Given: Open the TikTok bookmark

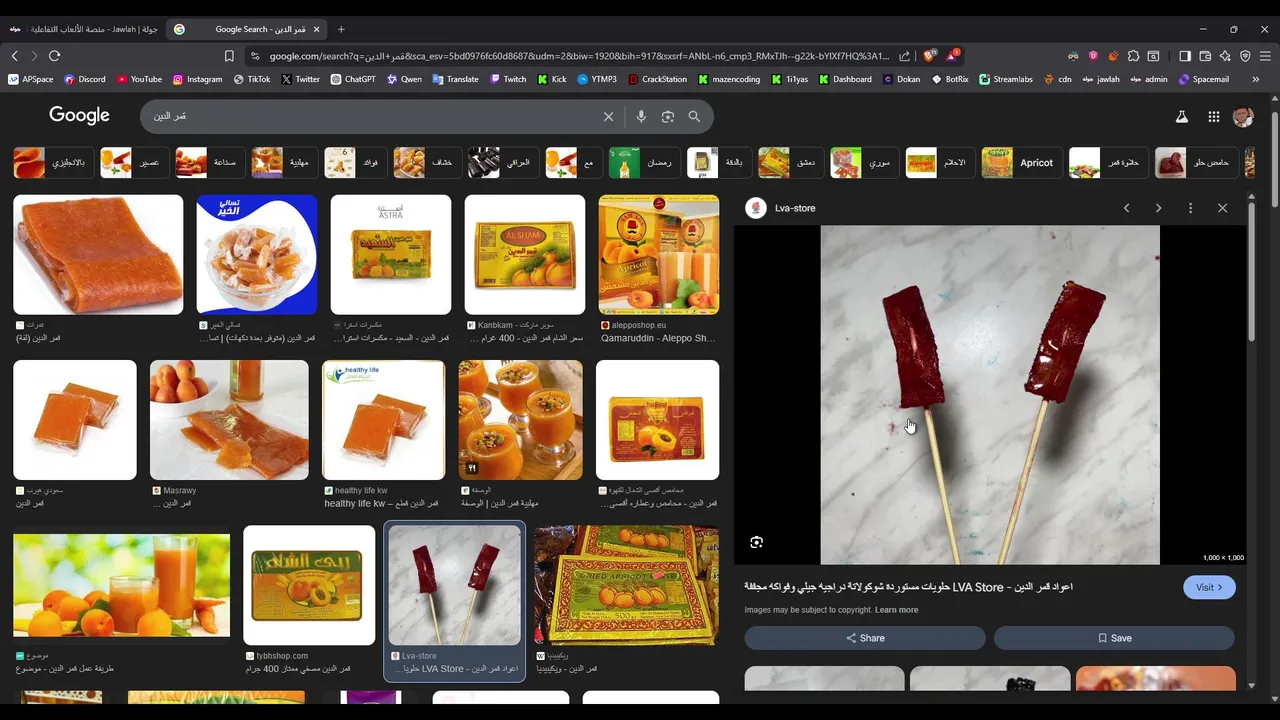Looking at the screenshot, I should pos(252,79).
